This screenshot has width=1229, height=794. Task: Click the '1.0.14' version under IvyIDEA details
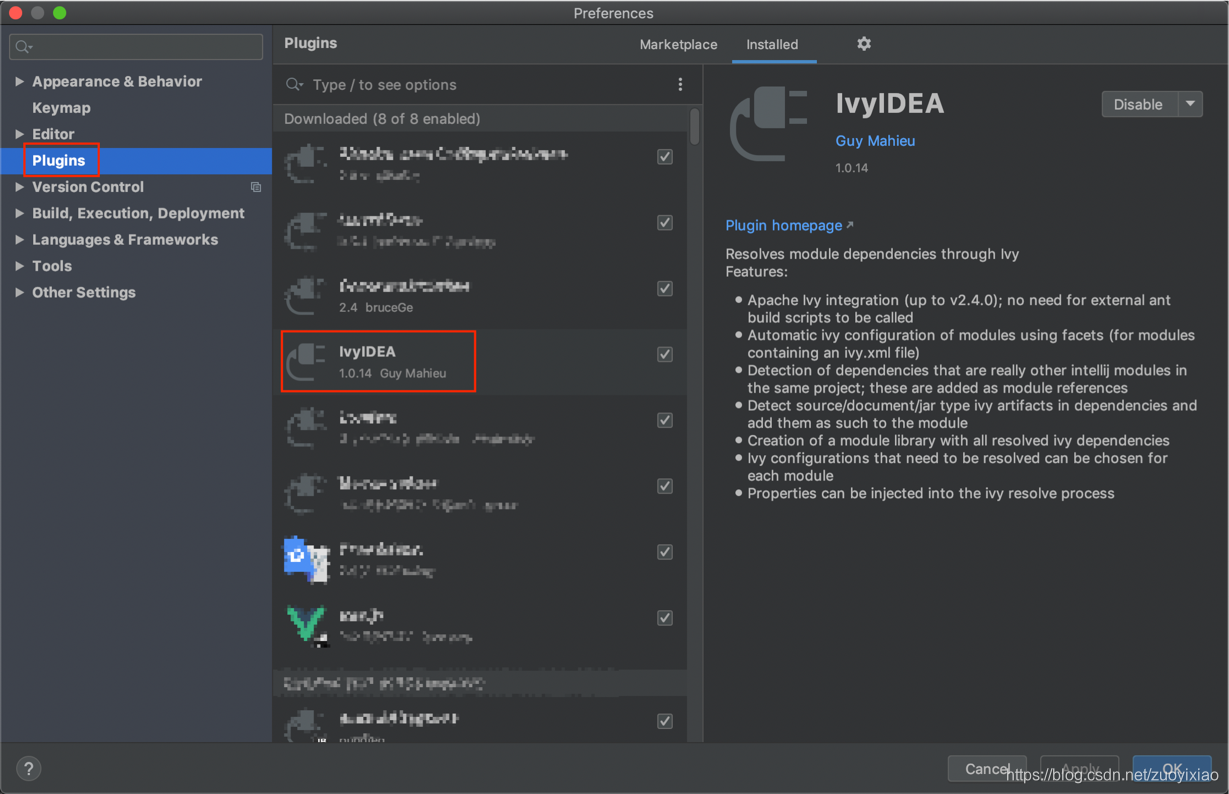852,168
